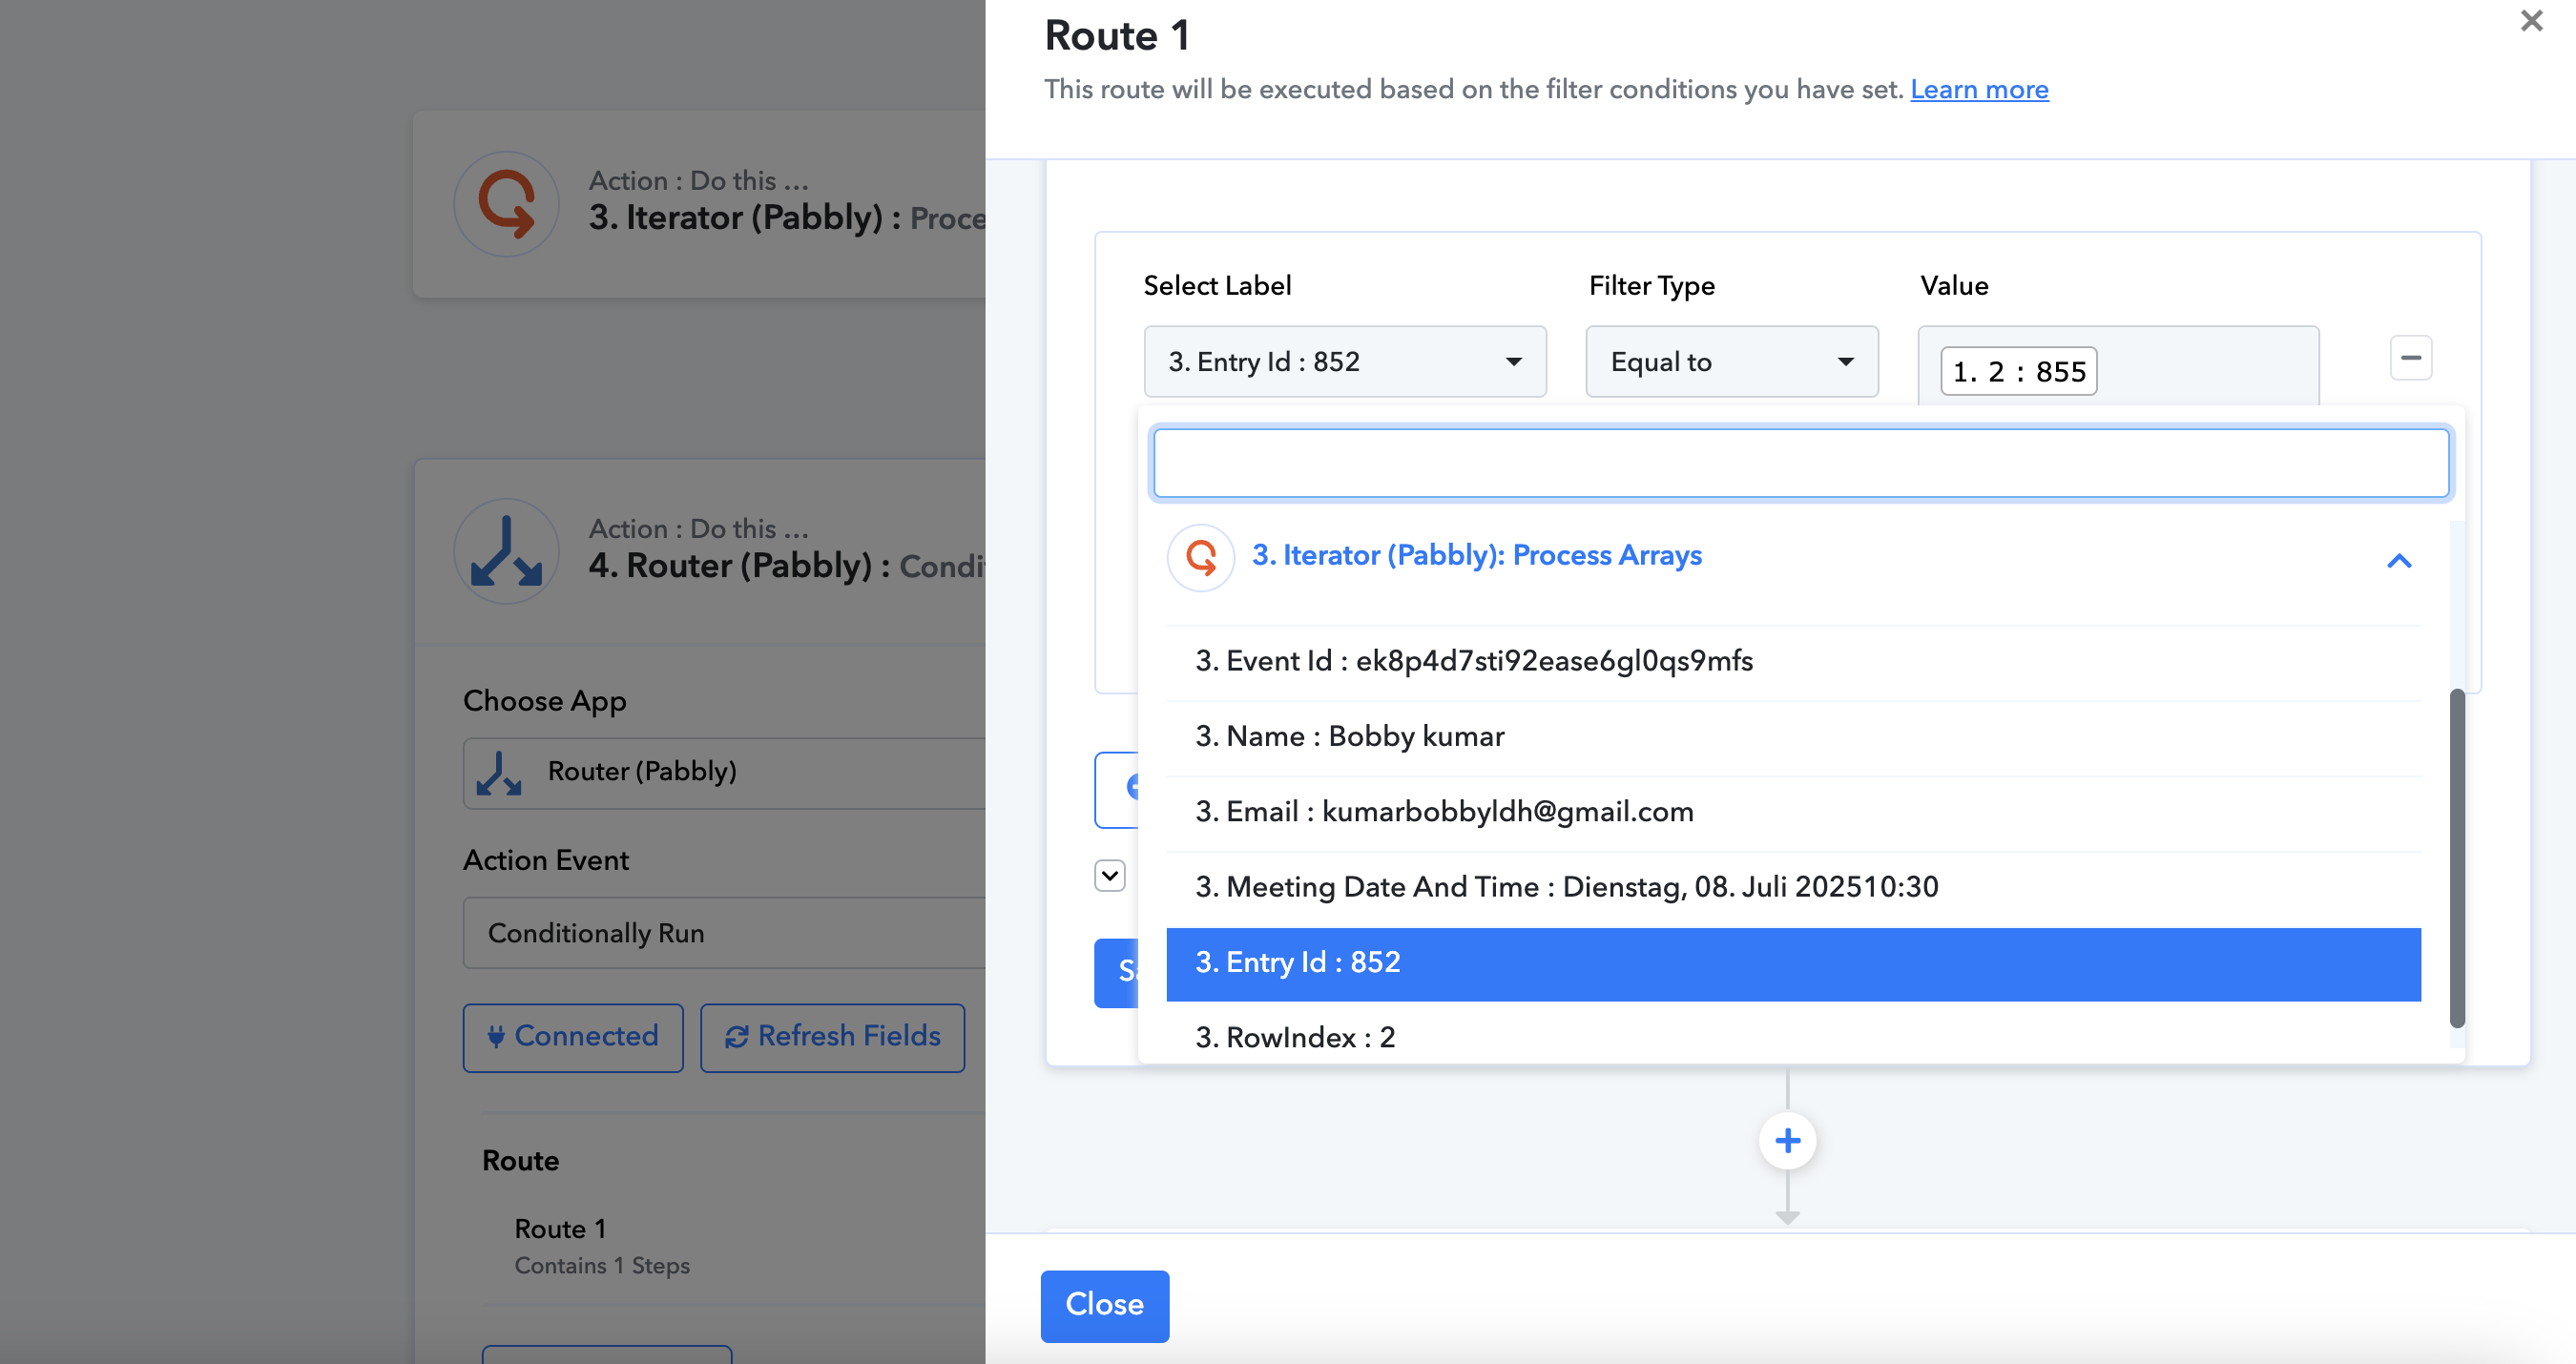Click the plus button to add a step
Image resolution: width=2576 pixels, height=1364 pixels.
tap(1788, 1141)
